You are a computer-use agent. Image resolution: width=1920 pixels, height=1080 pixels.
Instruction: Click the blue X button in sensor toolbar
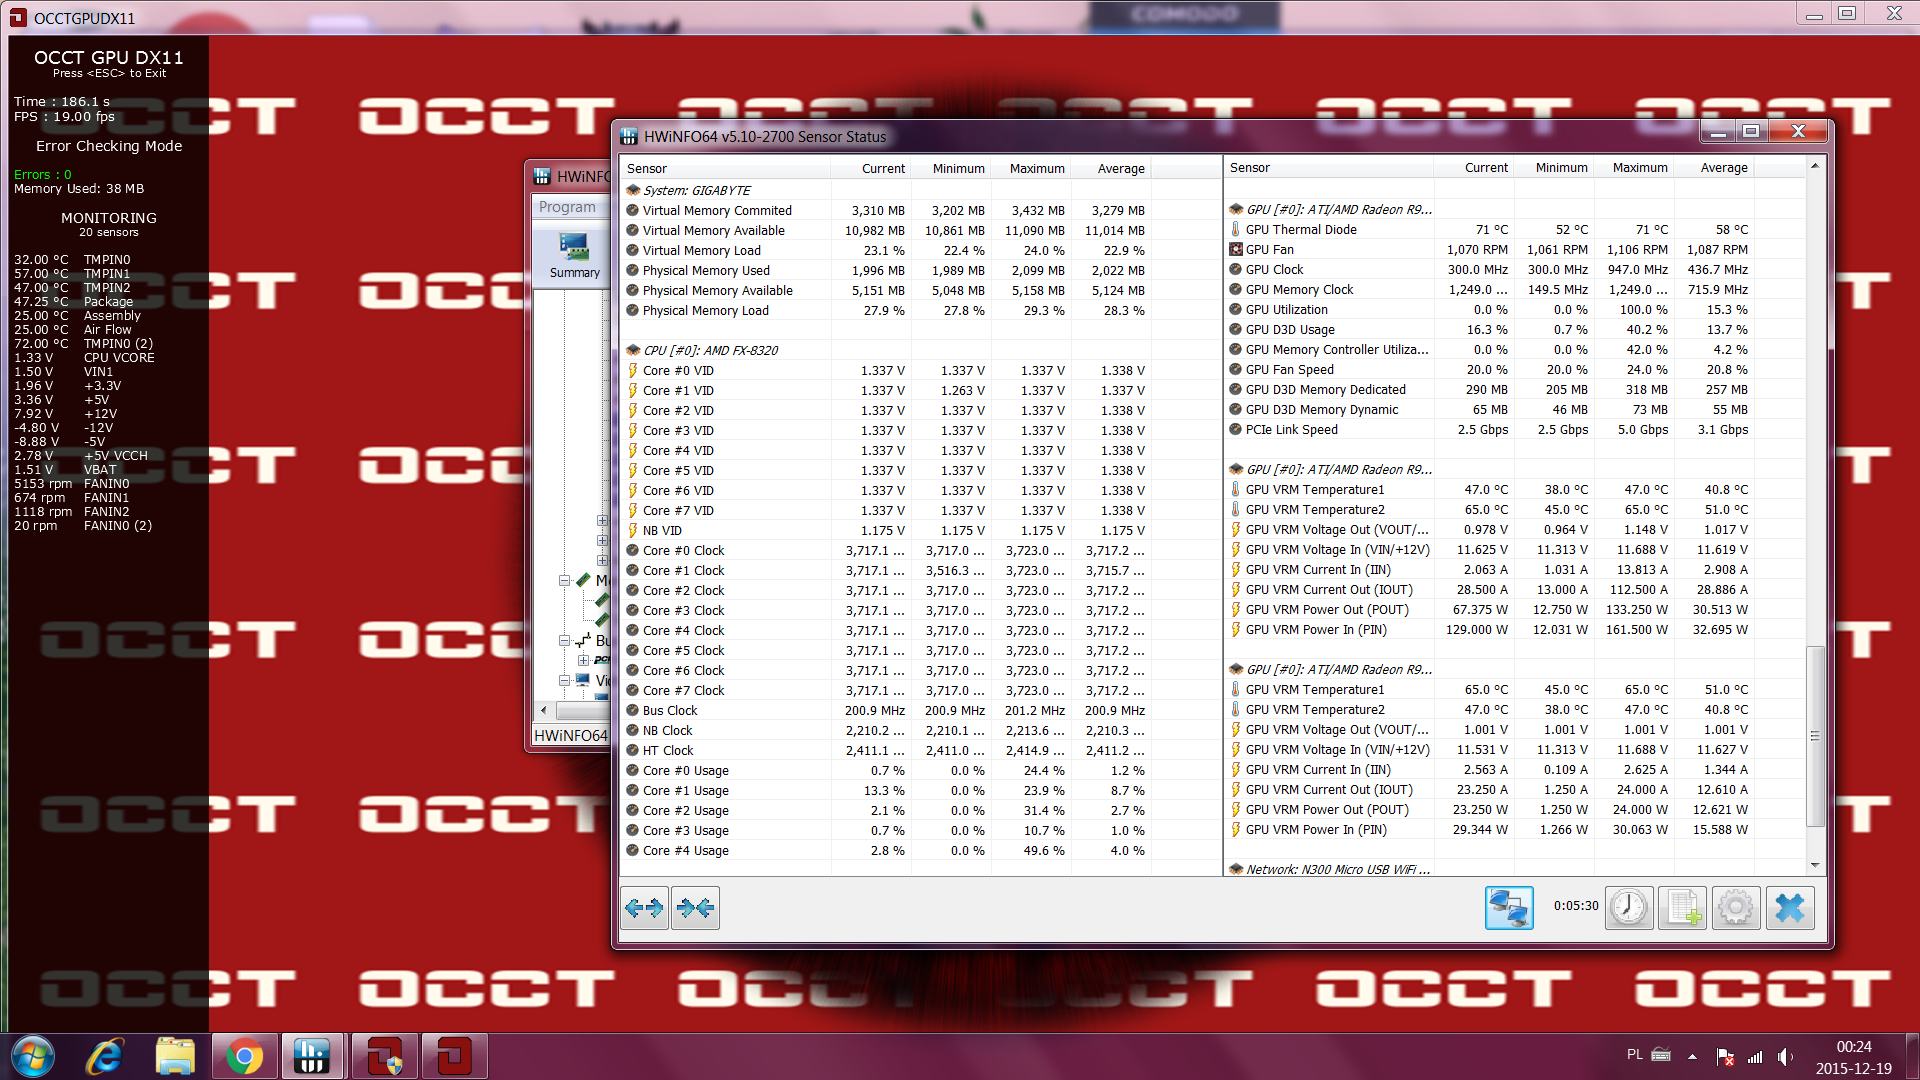tap(1790, 908)
